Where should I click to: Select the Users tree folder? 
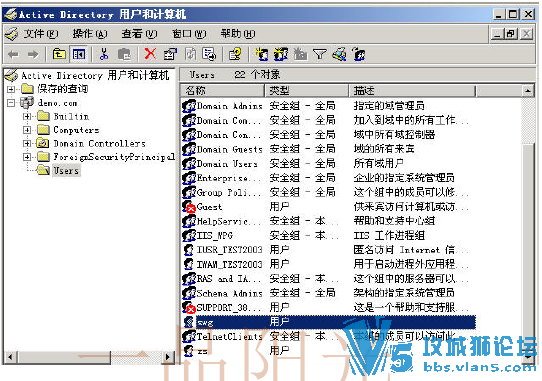(x=66, y=170)
